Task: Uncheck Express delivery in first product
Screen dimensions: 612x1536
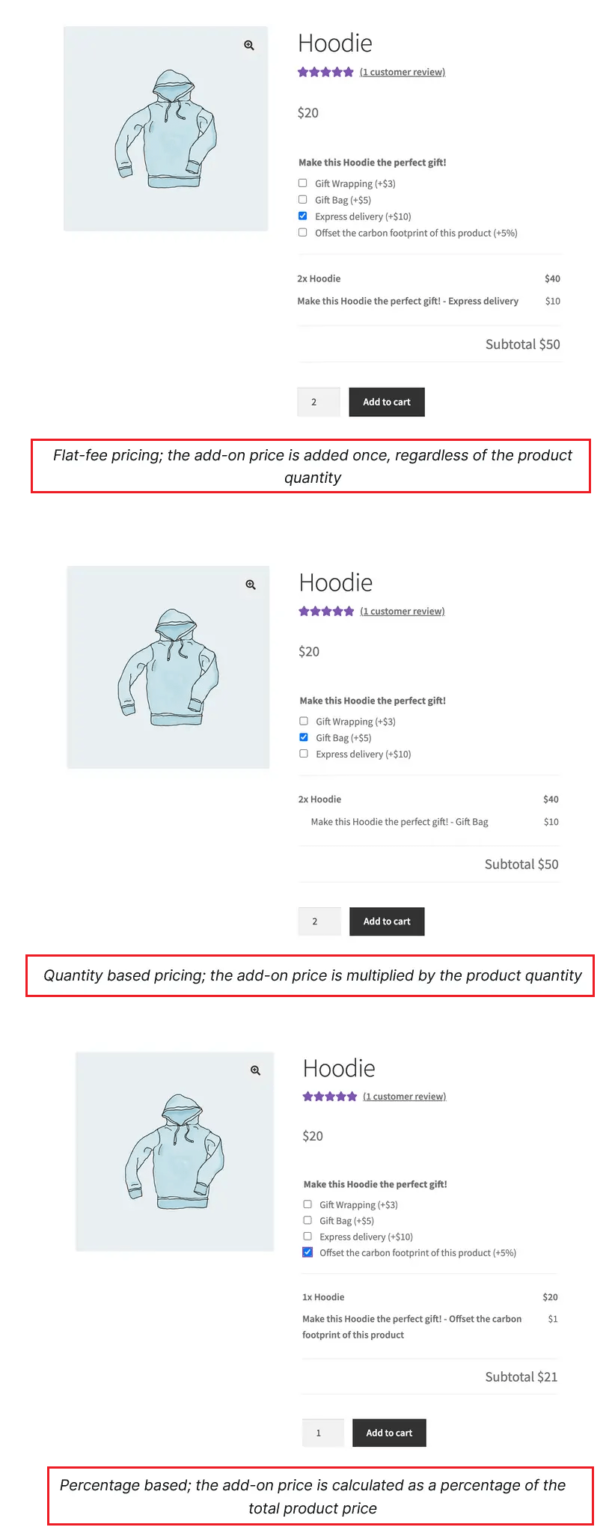Action: (303, 216)
